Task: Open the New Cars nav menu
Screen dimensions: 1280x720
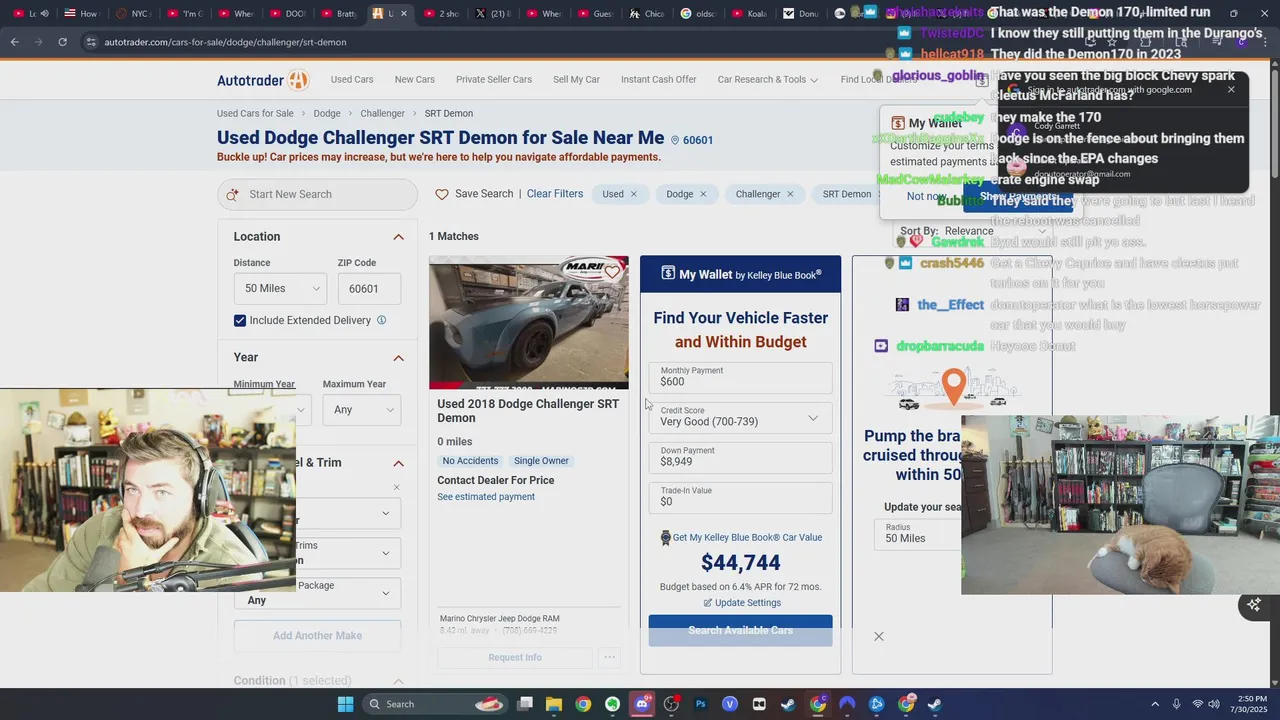Action: pos(414,80)
